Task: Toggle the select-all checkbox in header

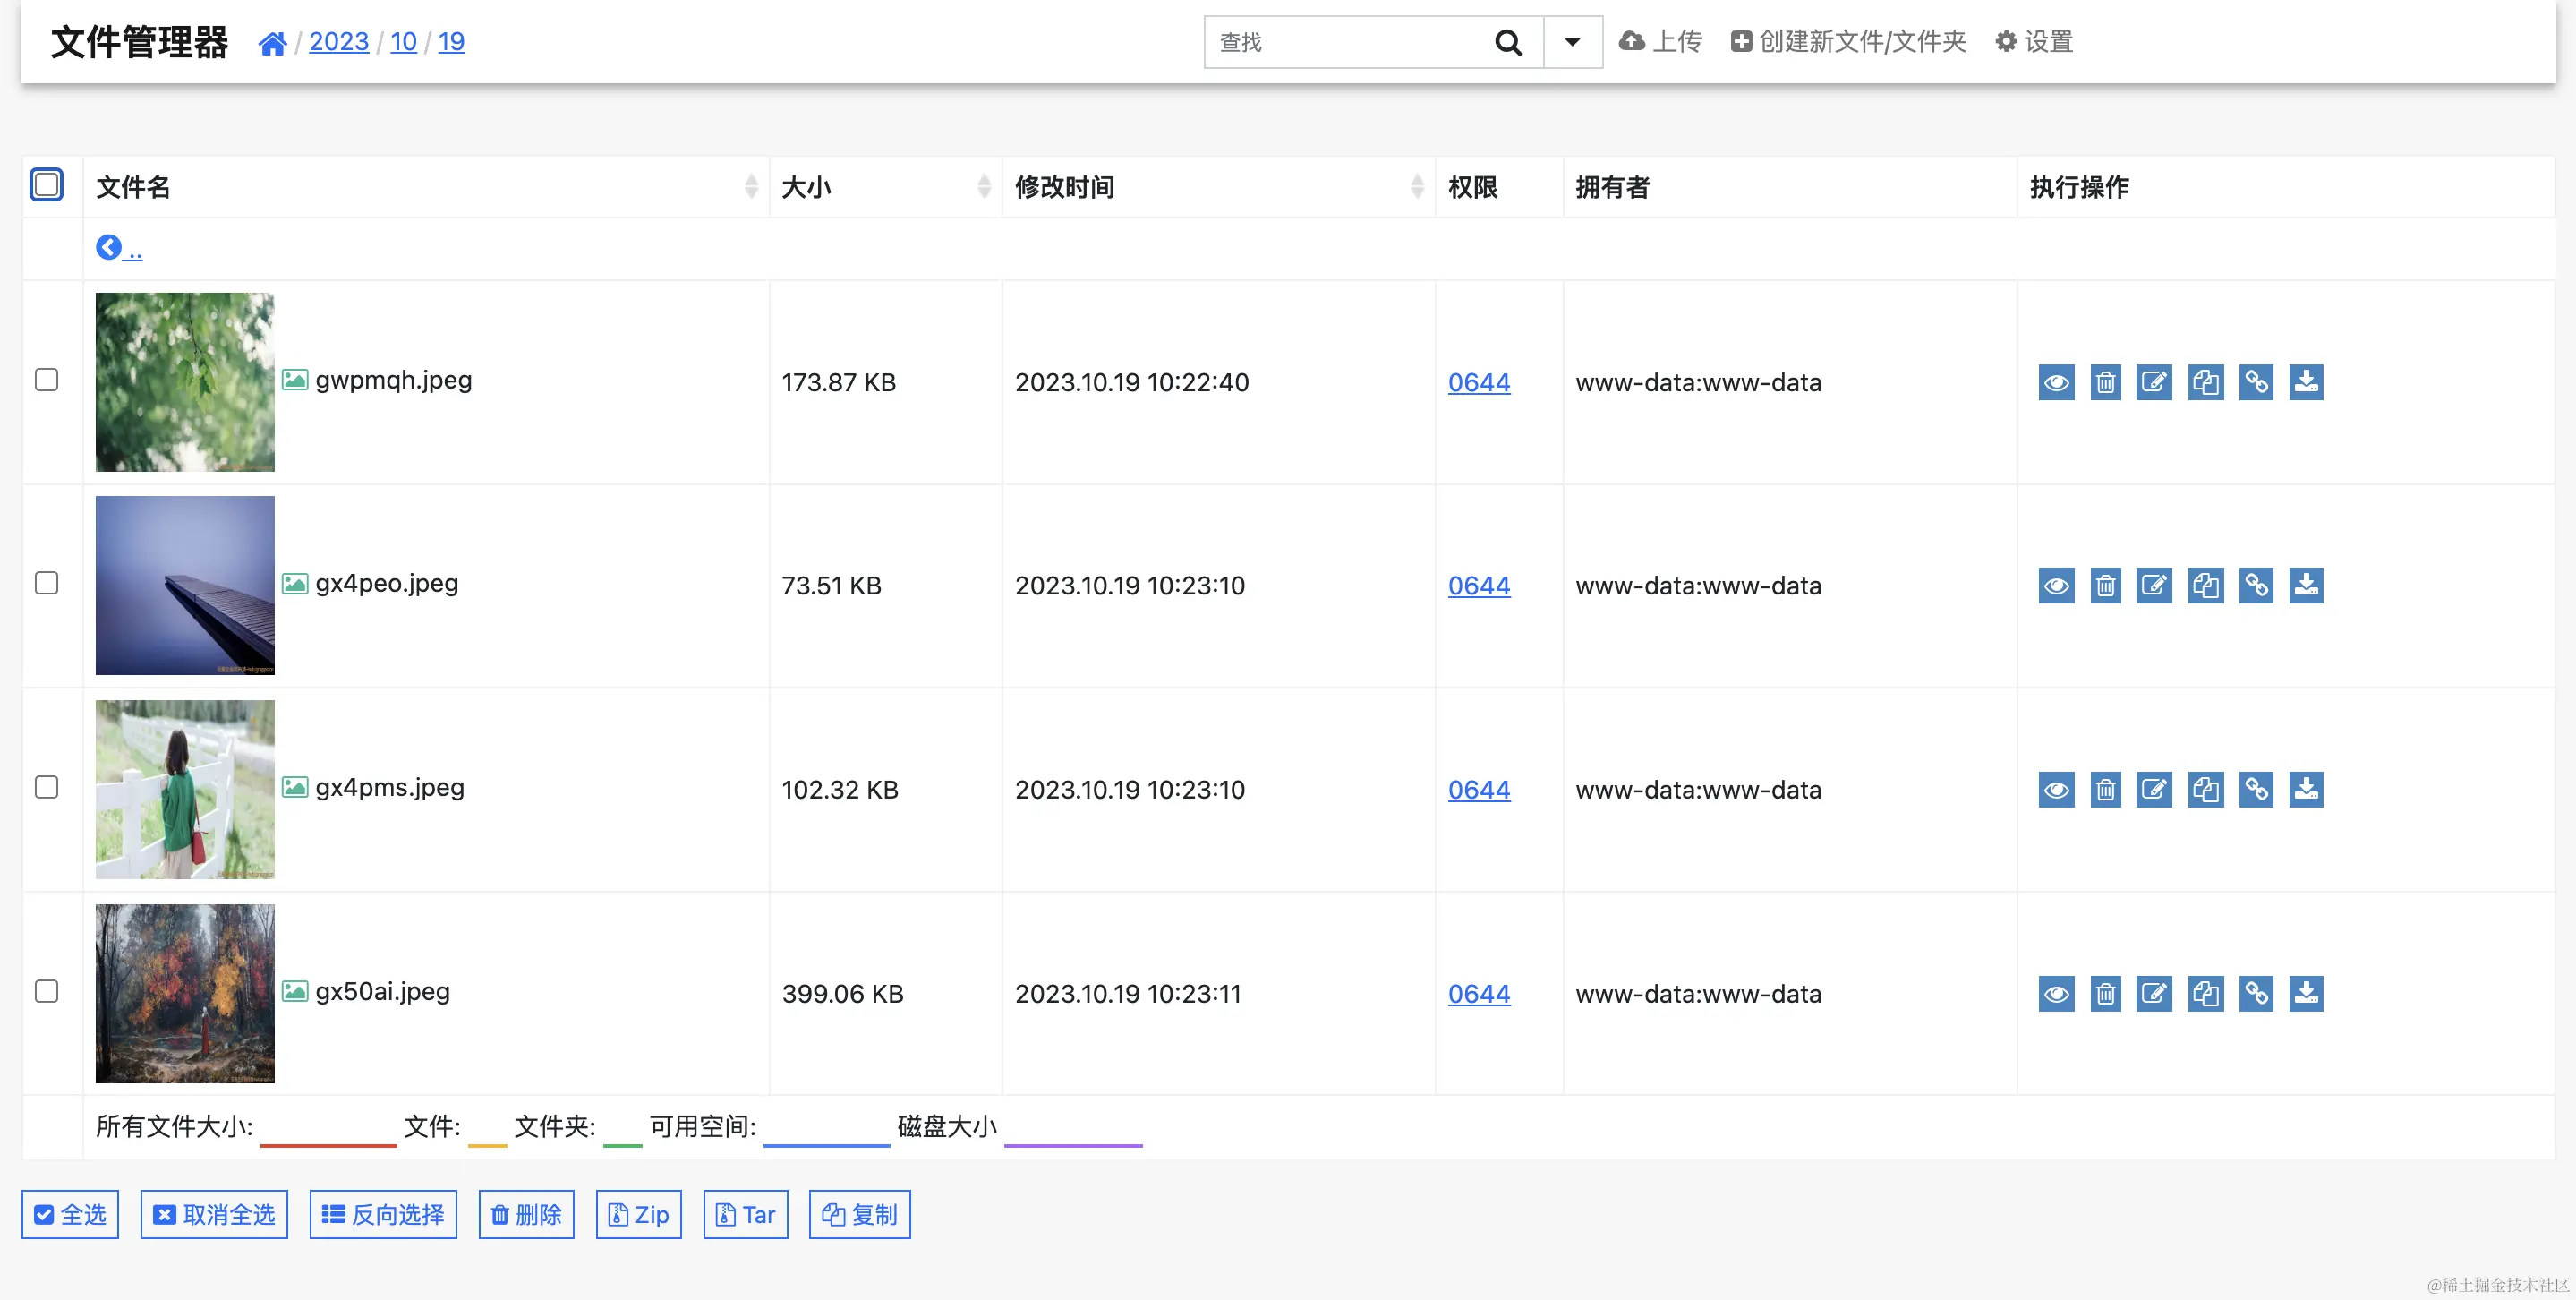Action: (46, 185)
